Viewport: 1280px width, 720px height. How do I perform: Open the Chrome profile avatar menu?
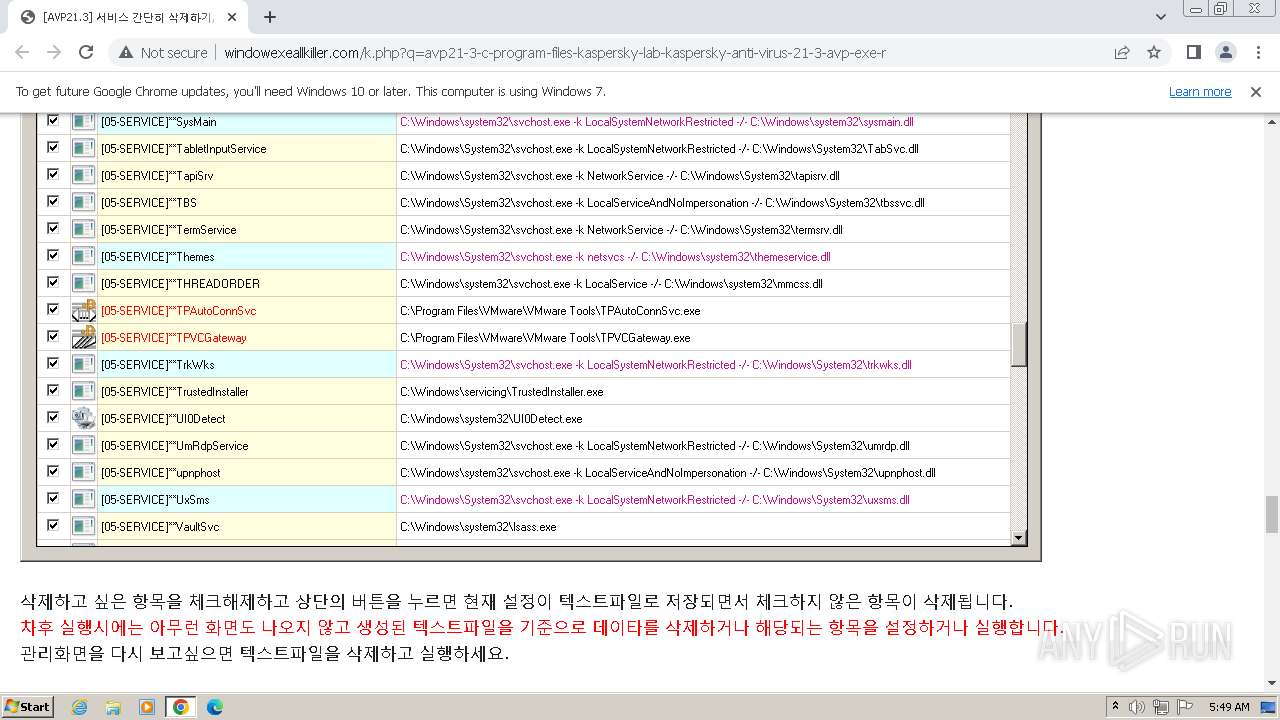click(1225, 53)
